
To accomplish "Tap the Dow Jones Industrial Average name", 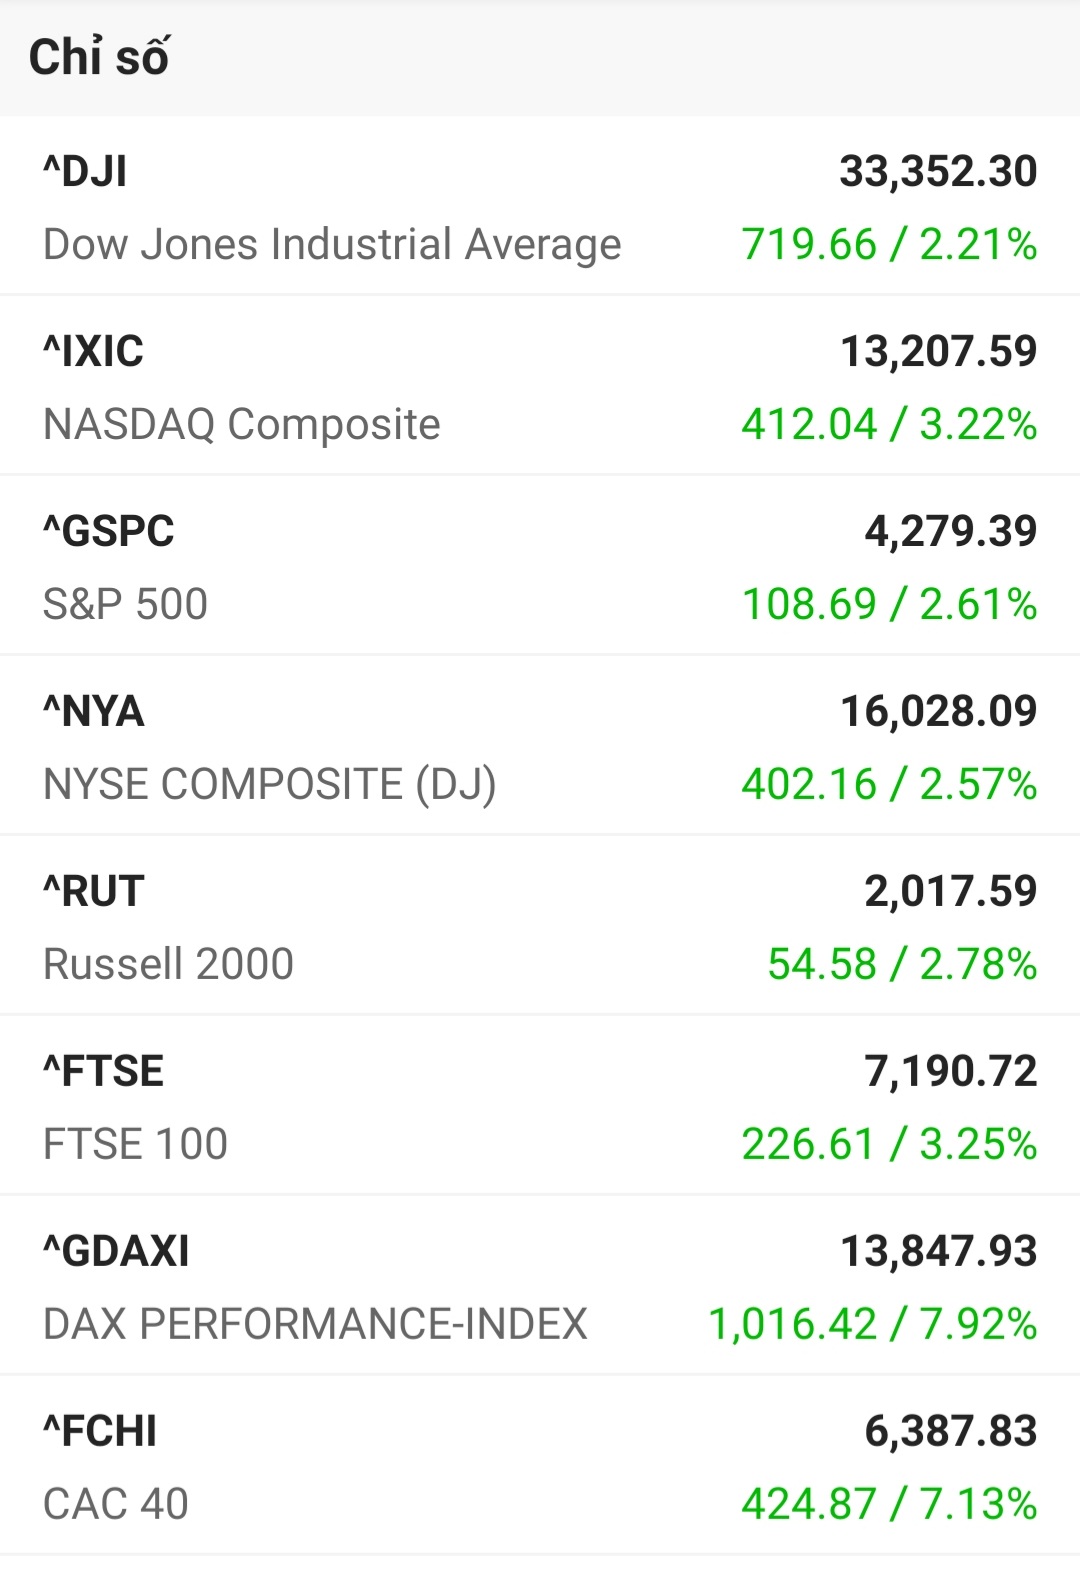I will coord(332,245).
